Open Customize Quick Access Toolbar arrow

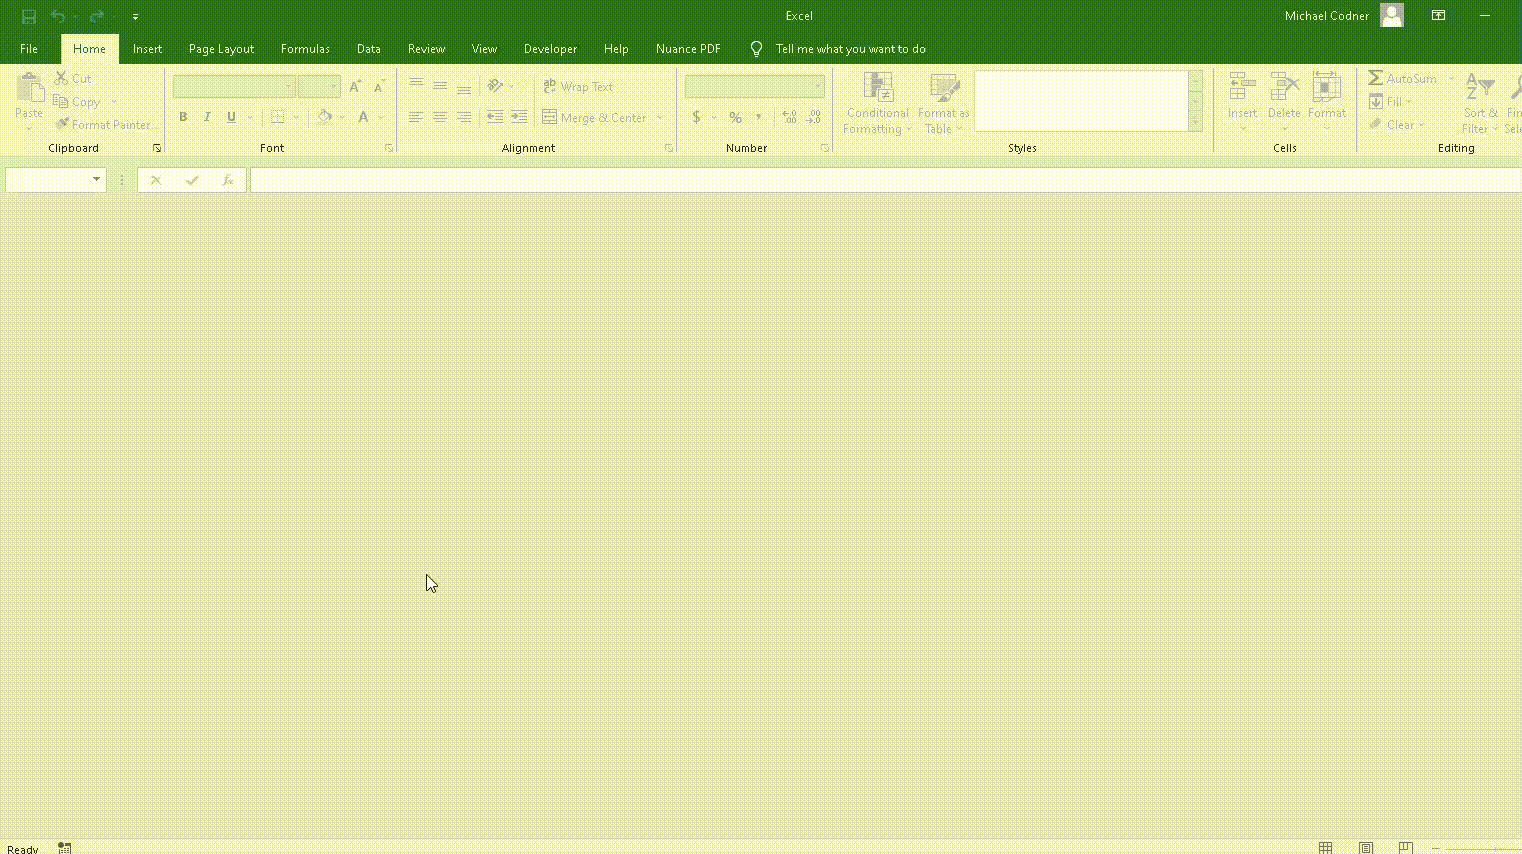pyautogui.click(x=135, y=17)
